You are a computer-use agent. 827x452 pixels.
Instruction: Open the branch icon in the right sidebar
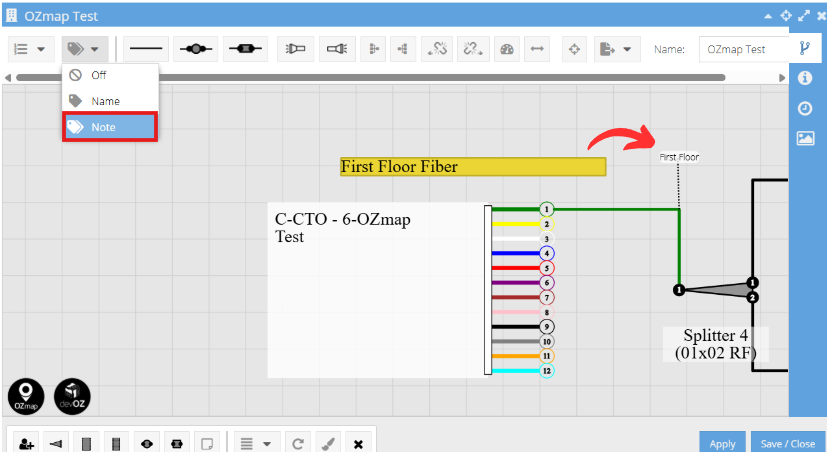pyautogui.click(x=805, y=48)
